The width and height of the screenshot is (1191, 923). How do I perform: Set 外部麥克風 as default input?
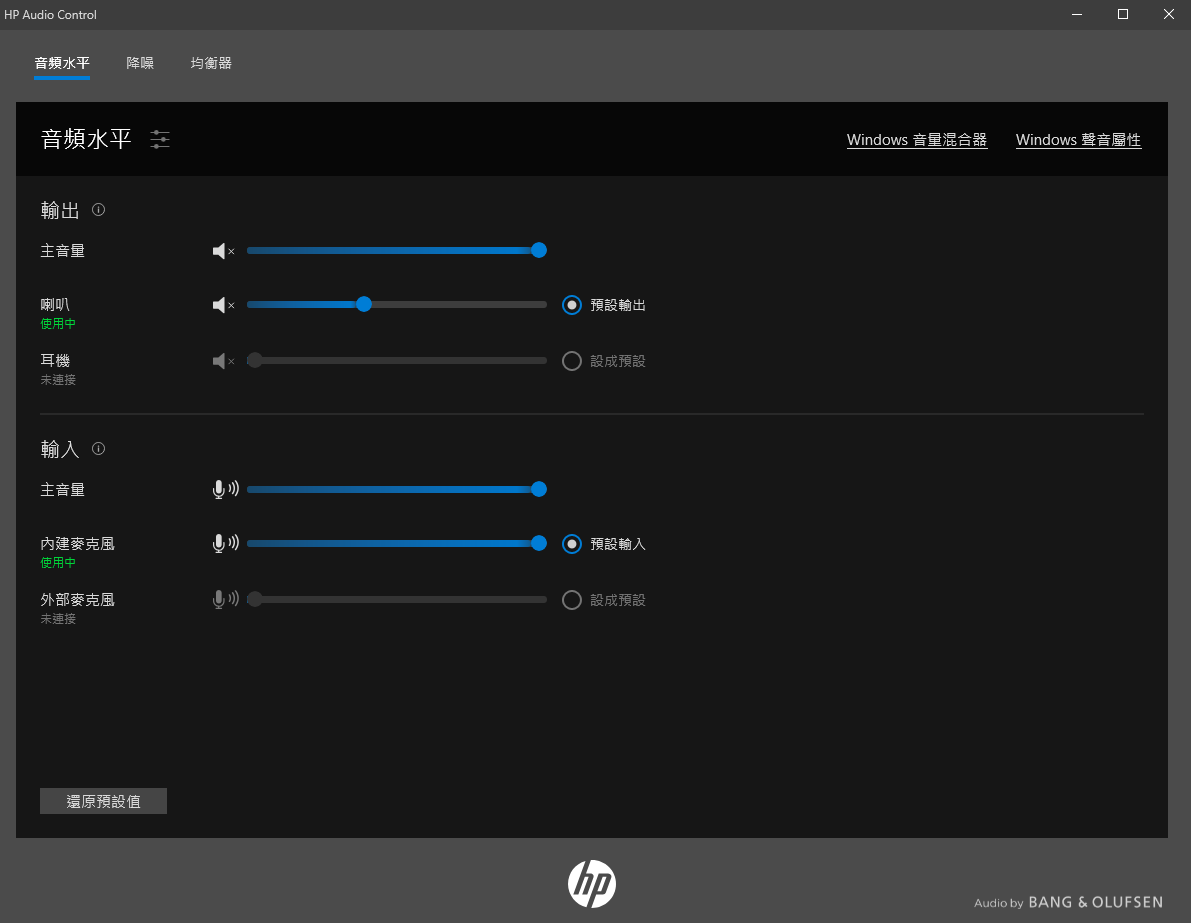(x=572, y=600)
